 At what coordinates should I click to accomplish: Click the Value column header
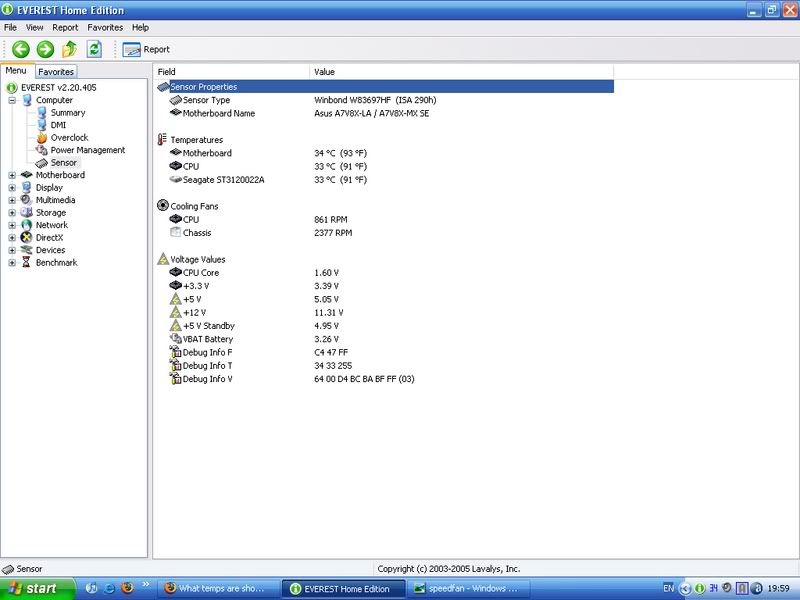point(461,72)
